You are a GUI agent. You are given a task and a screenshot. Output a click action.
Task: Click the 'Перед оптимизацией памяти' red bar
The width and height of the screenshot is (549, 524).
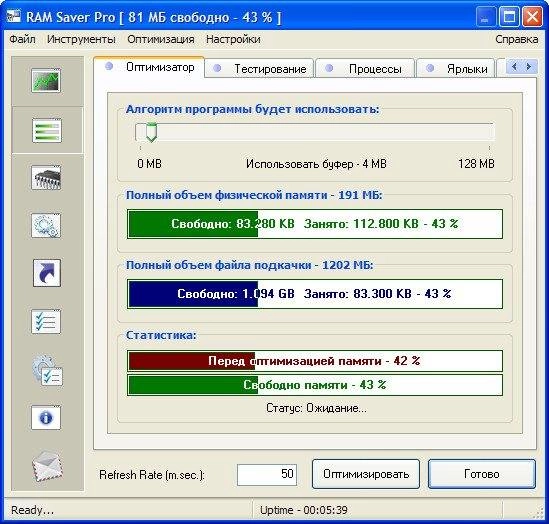pyautogui.click(x=315, y=361)
